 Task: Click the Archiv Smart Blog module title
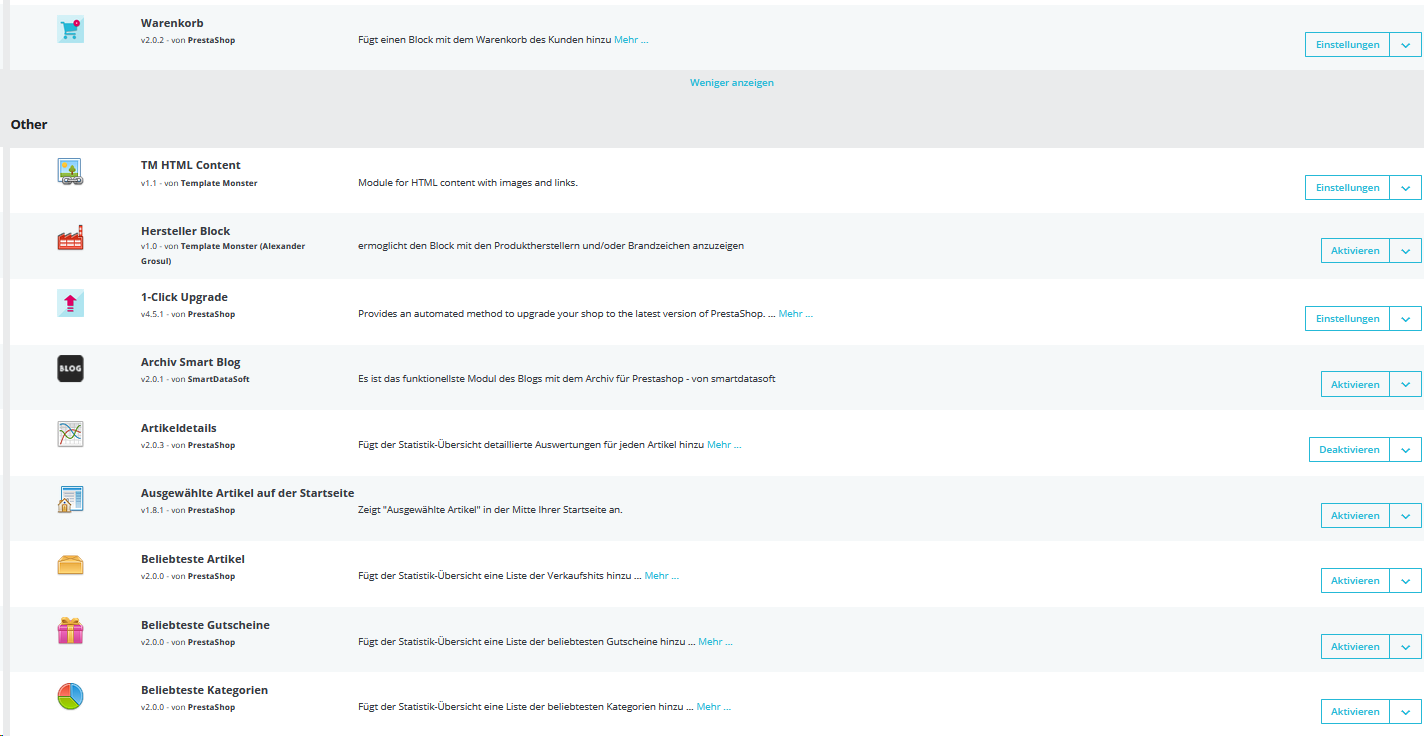coord(191,362)
